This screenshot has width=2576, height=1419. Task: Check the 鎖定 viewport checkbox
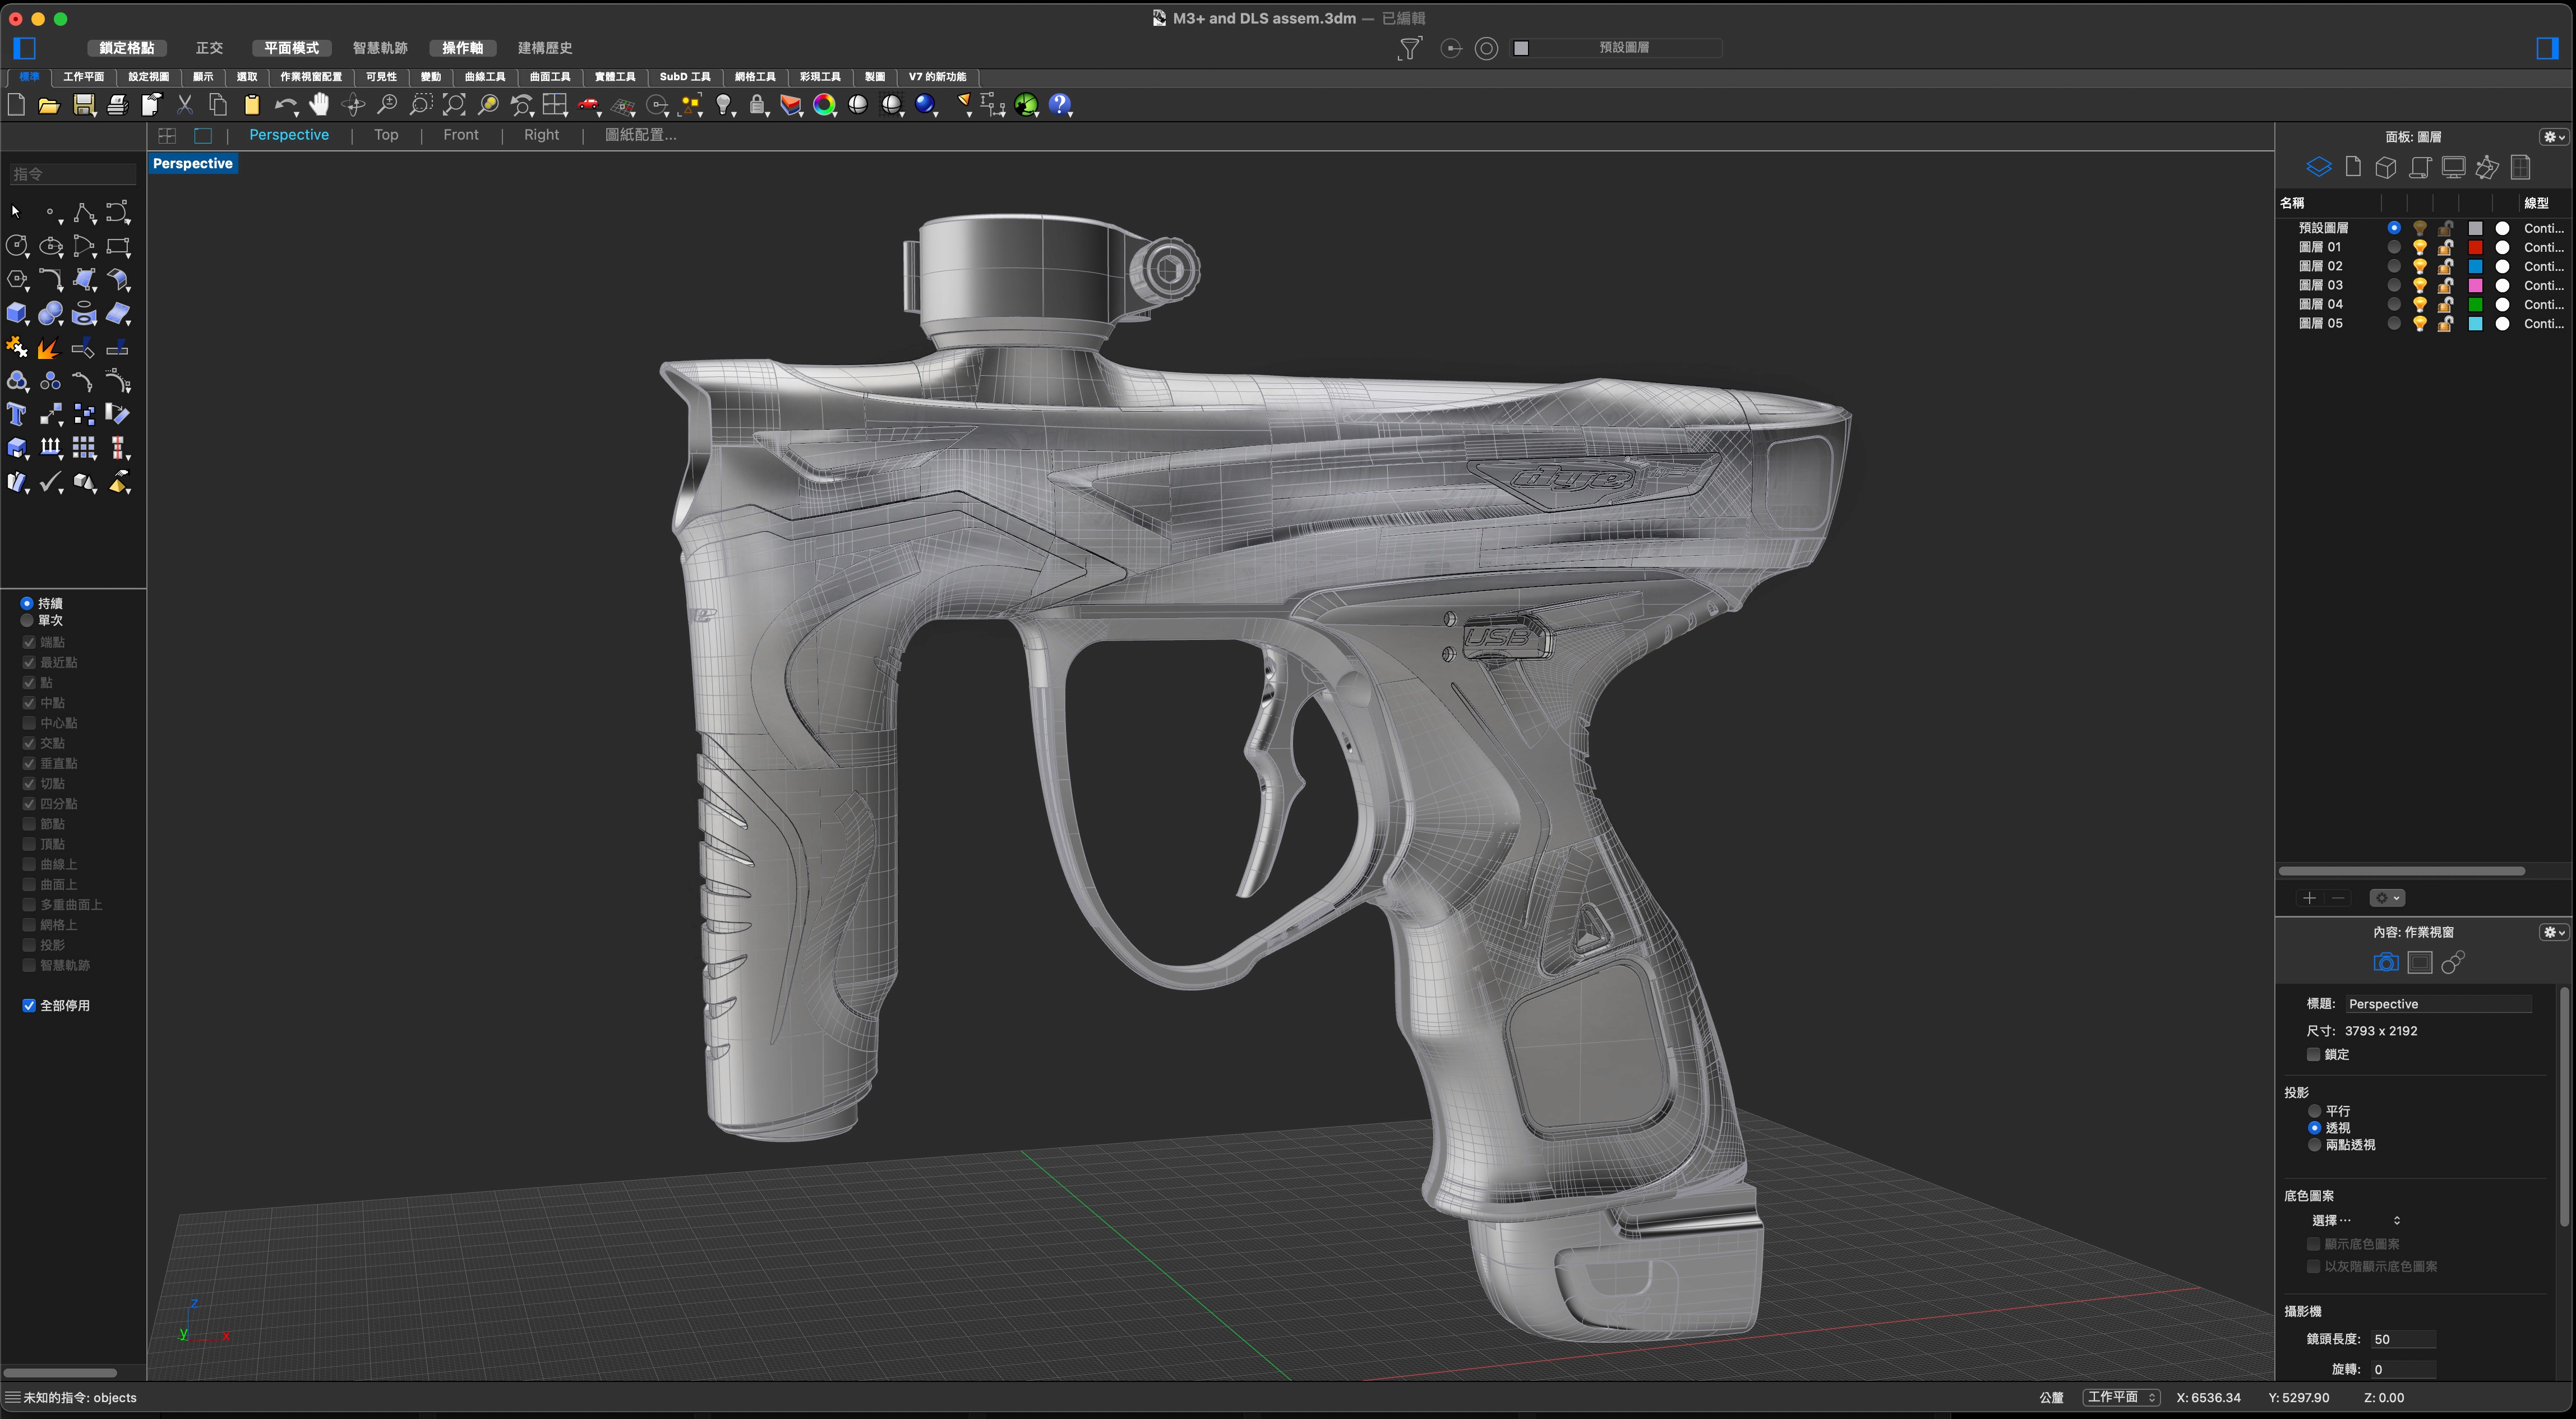point(2313,1054)
